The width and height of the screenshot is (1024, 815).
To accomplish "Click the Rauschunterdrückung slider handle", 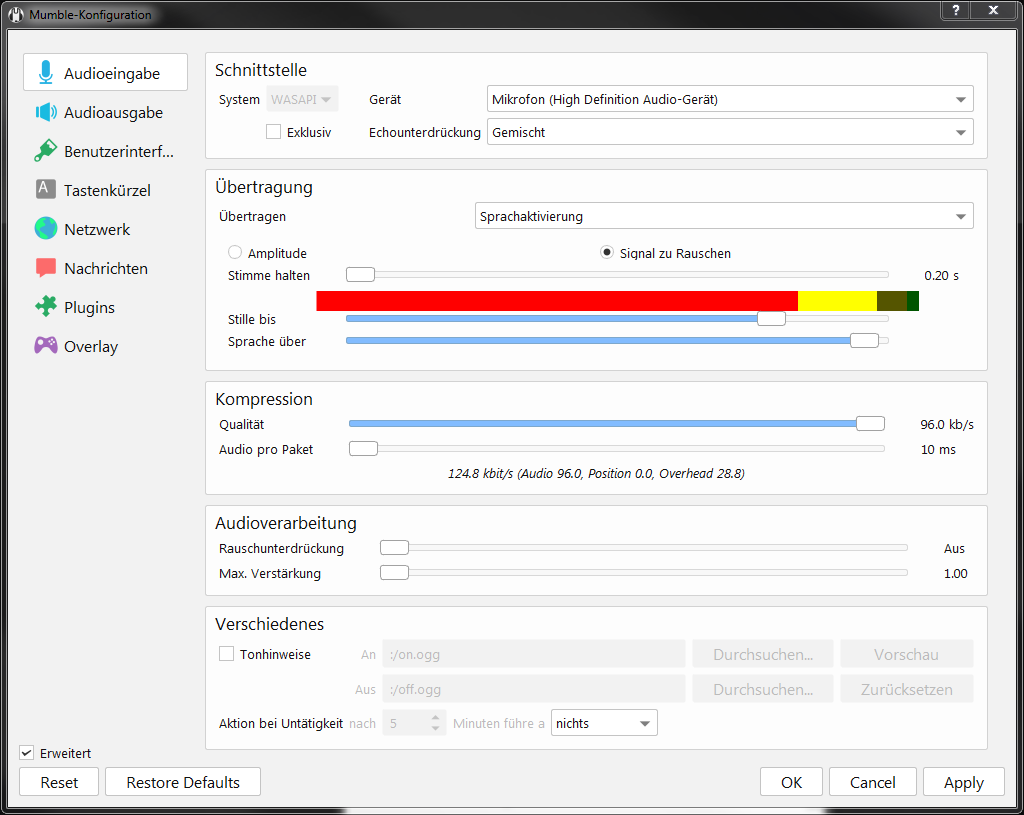I will click(395, 548).
